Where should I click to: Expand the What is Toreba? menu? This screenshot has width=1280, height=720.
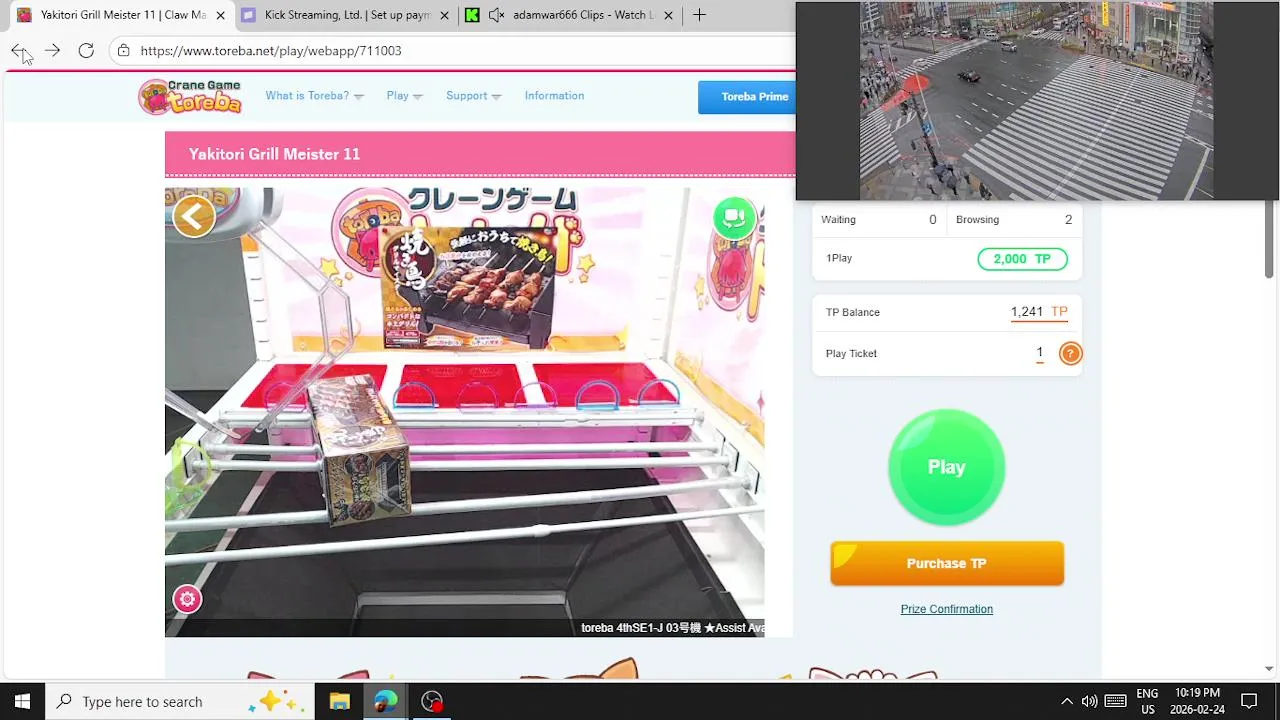(314, 96)
